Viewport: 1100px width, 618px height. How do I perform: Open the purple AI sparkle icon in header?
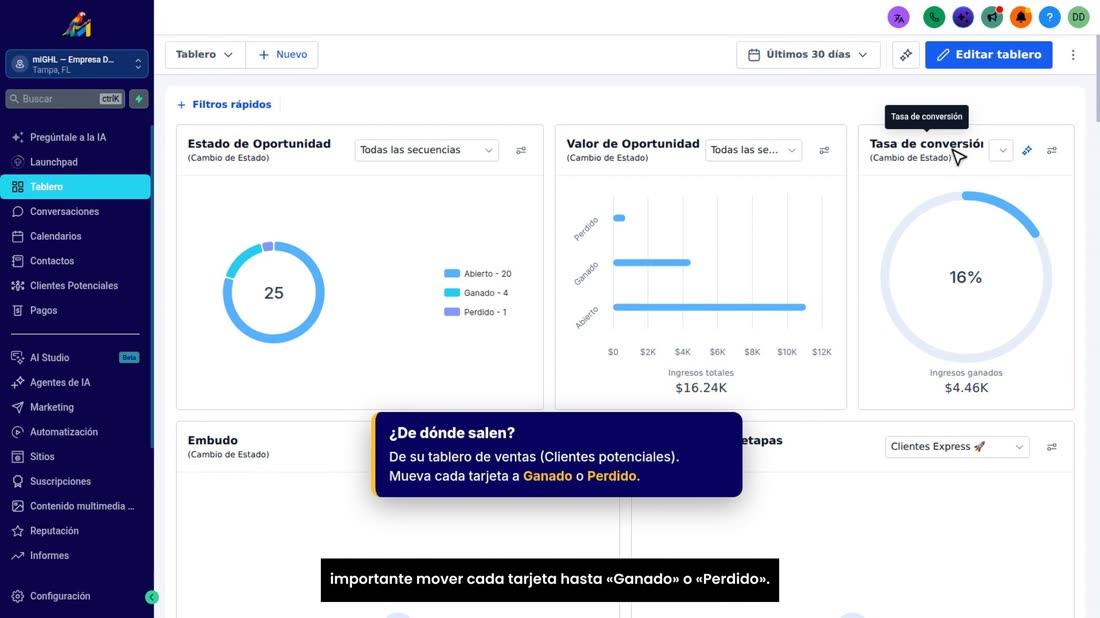pos(962,18)
